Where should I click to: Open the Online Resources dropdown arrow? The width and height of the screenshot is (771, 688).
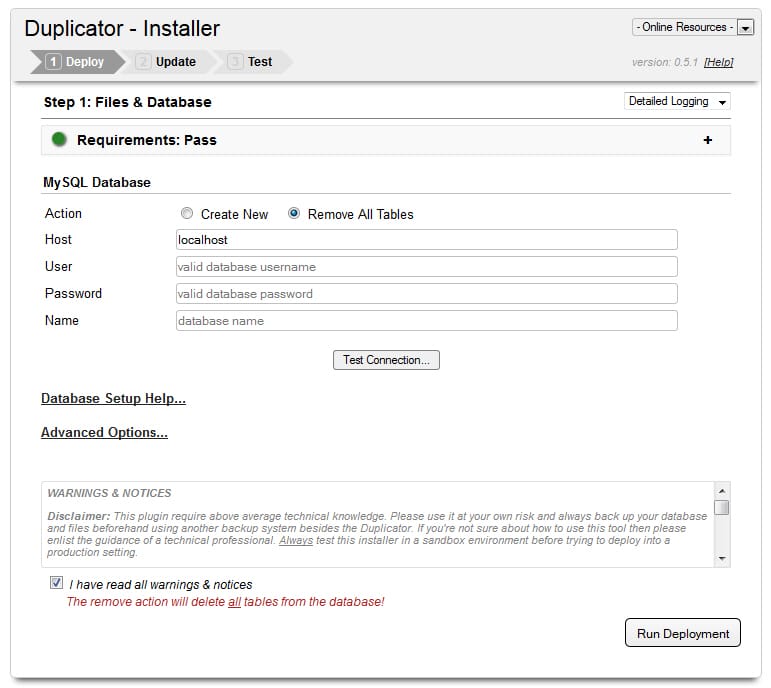coord(744,28)
